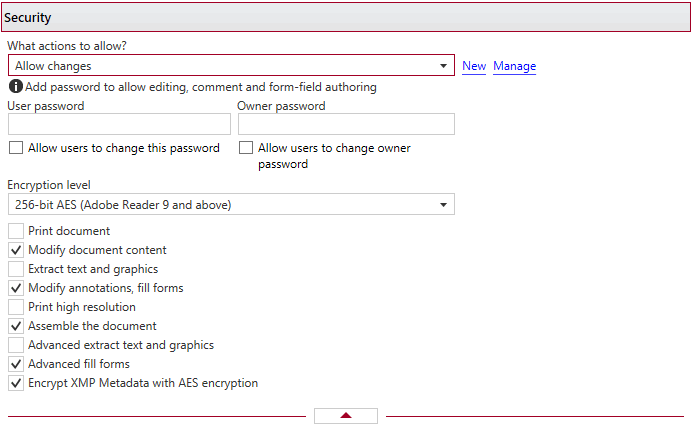
Task: Uncheck Modify annotations, fill forms
Action: (x=16, y=288)
